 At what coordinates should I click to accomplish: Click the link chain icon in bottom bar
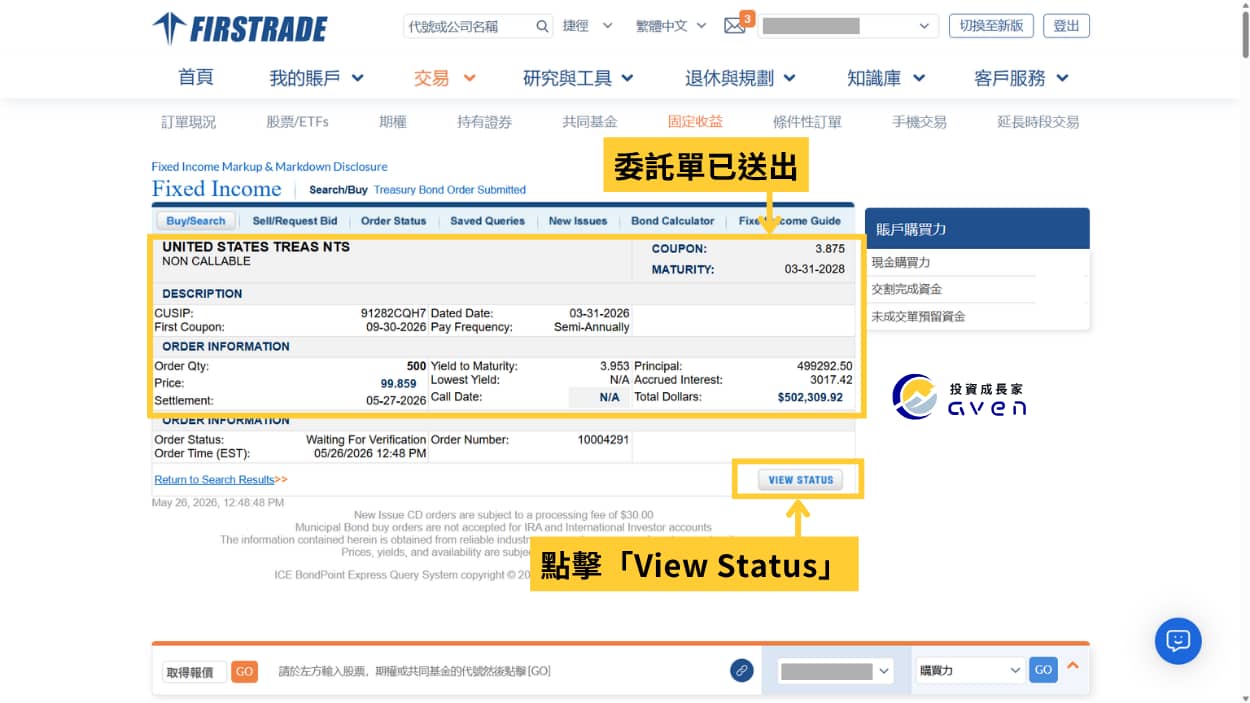741,670
